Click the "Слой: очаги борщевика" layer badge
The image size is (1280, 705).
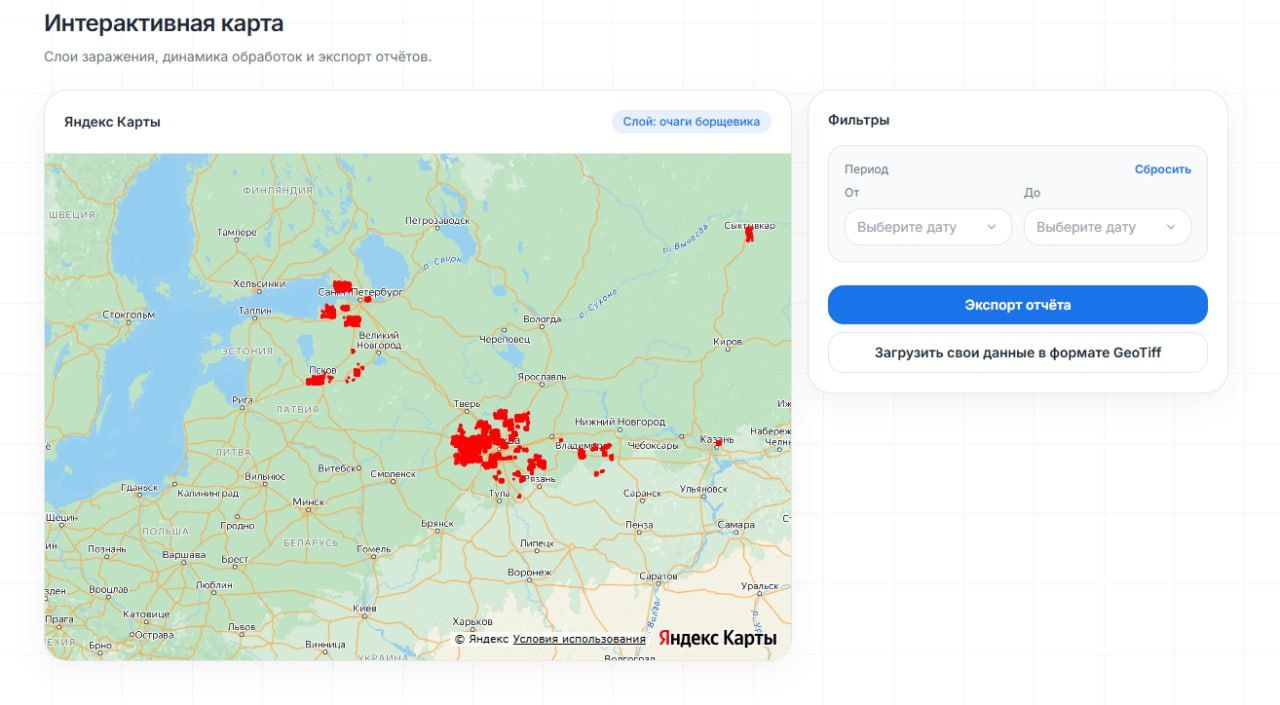tap(691, 122)
